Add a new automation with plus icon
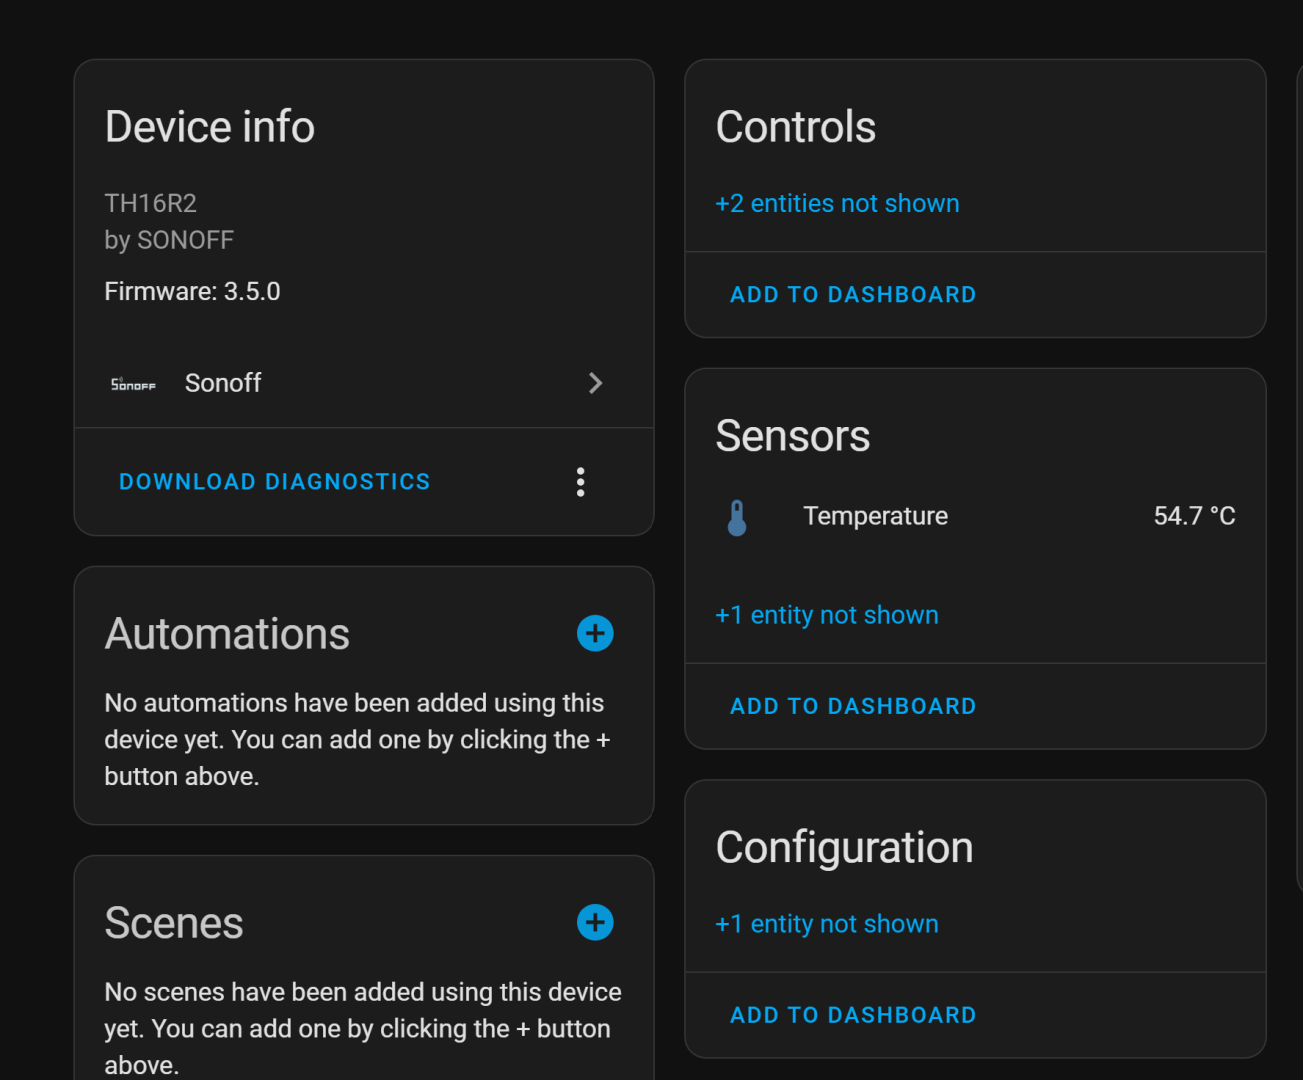The width and height of the screenshot is (1303, 1080). [x=595, y=633]
